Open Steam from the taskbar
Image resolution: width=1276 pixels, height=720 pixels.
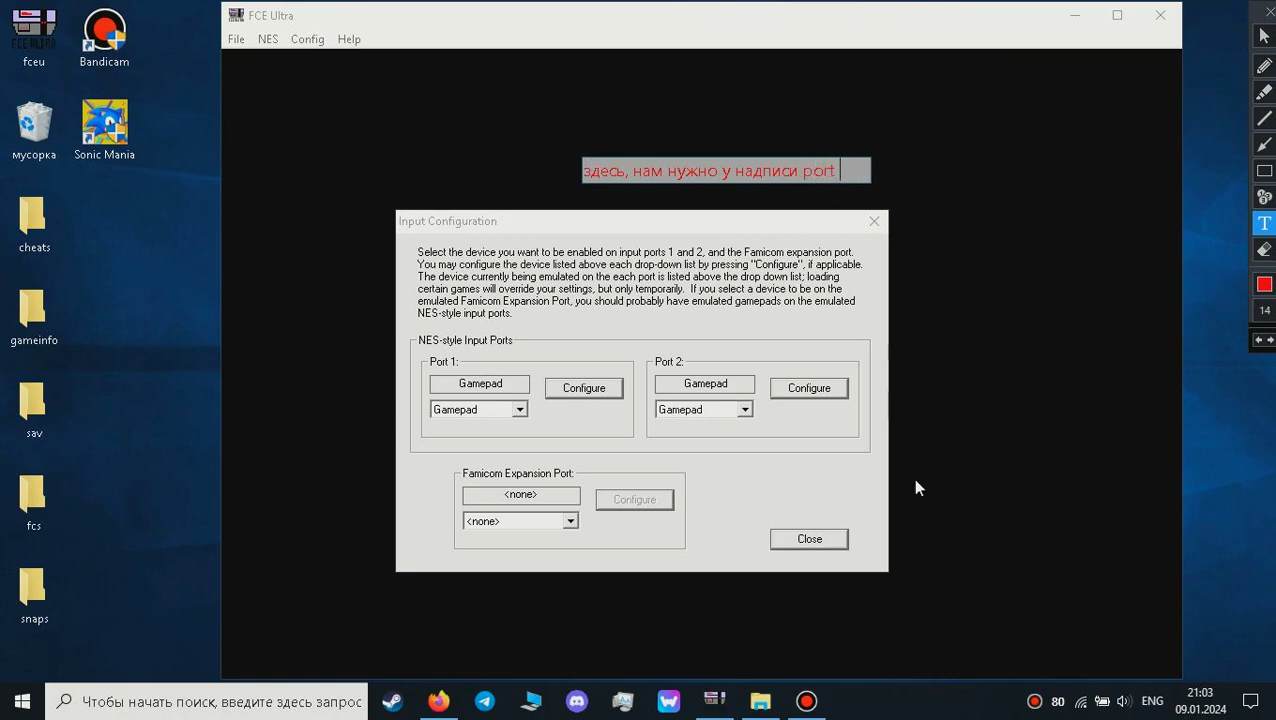click(393, 702)
